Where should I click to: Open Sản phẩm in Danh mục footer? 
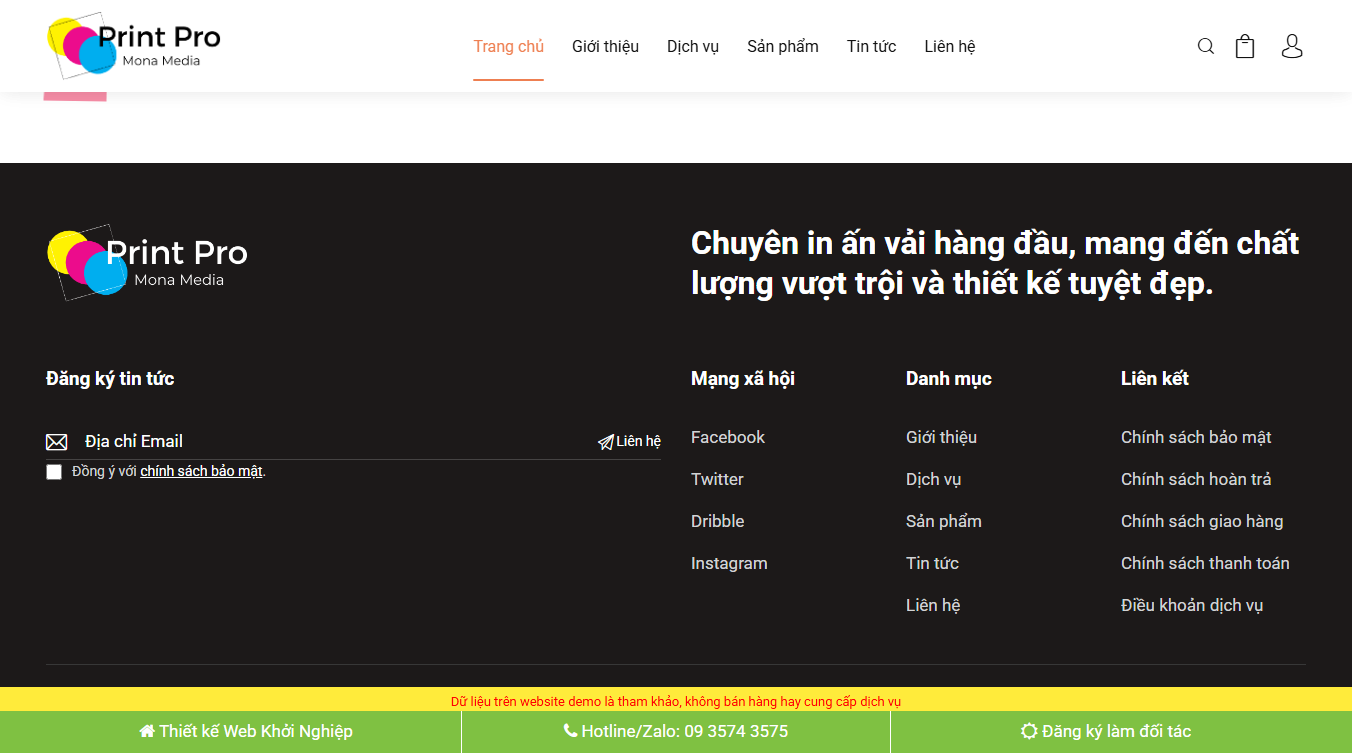944,521
